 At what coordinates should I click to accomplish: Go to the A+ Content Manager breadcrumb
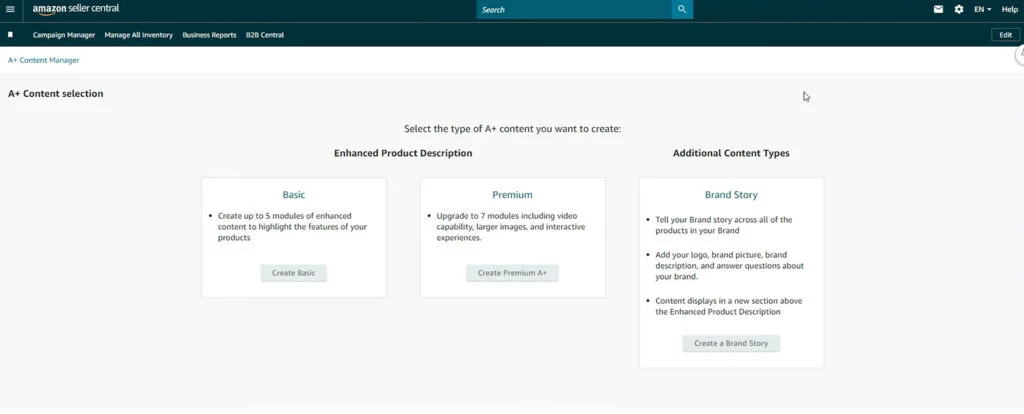click(44, 60)
